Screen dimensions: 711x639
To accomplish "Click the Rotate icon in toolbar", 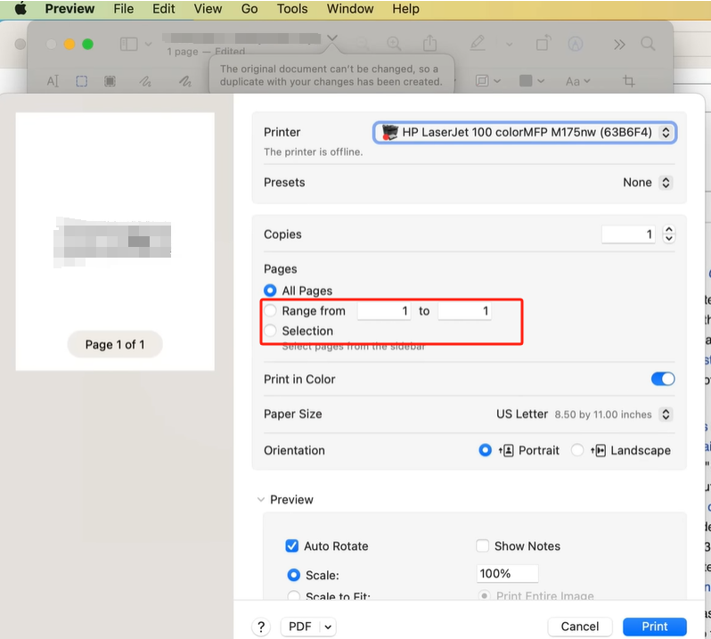I will (543, 44).
